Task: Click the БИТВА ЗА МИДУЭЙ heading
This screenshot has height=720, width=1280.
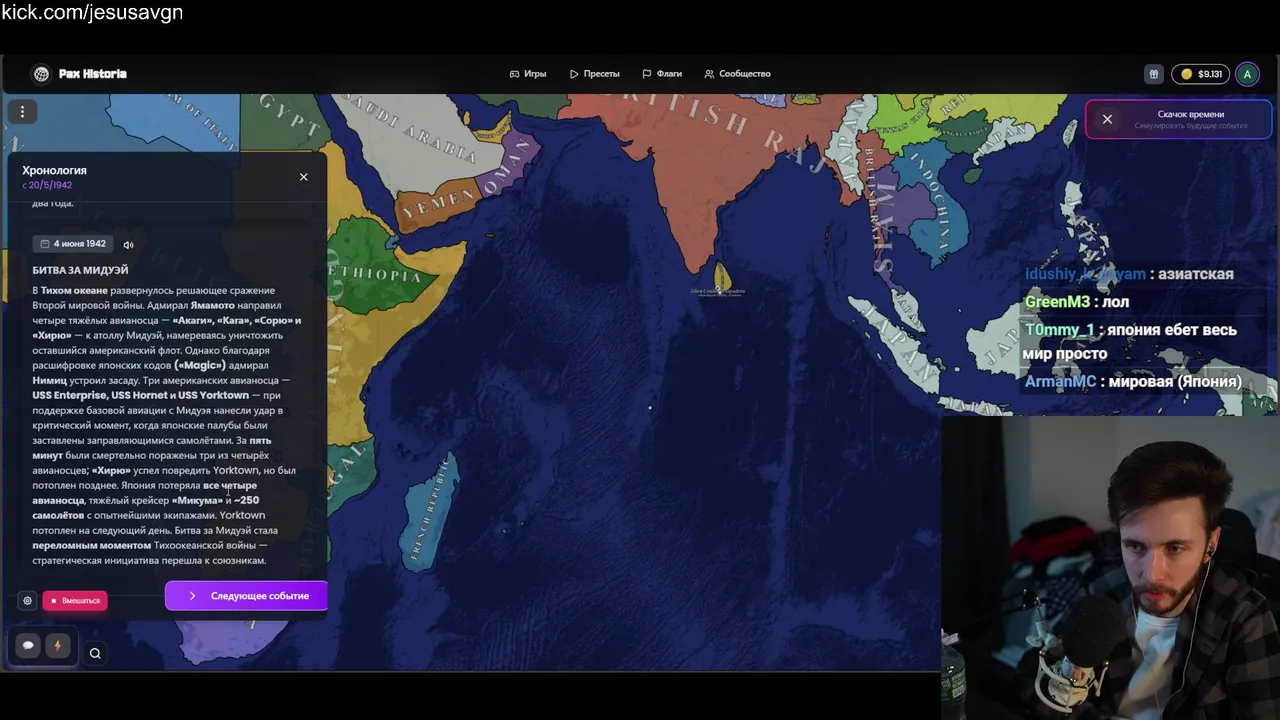Action: [x=80, y=270]
